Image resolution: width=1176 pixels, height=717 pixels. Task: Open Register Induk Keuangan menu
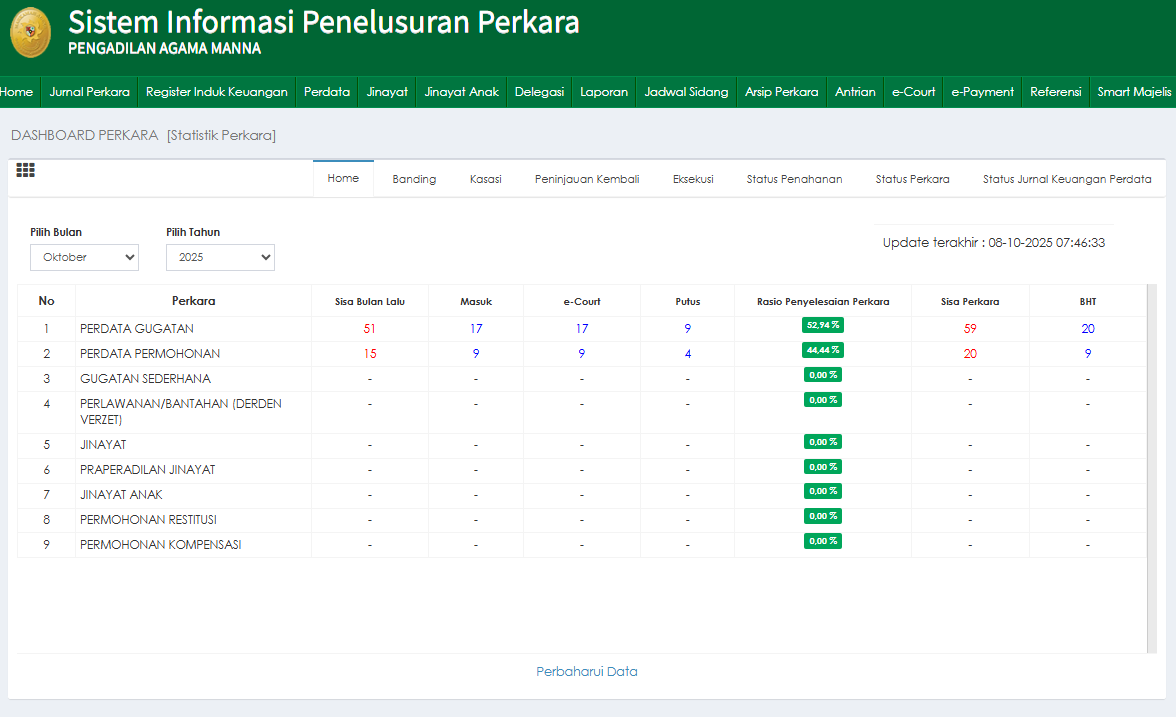click(x=217, y=92)
